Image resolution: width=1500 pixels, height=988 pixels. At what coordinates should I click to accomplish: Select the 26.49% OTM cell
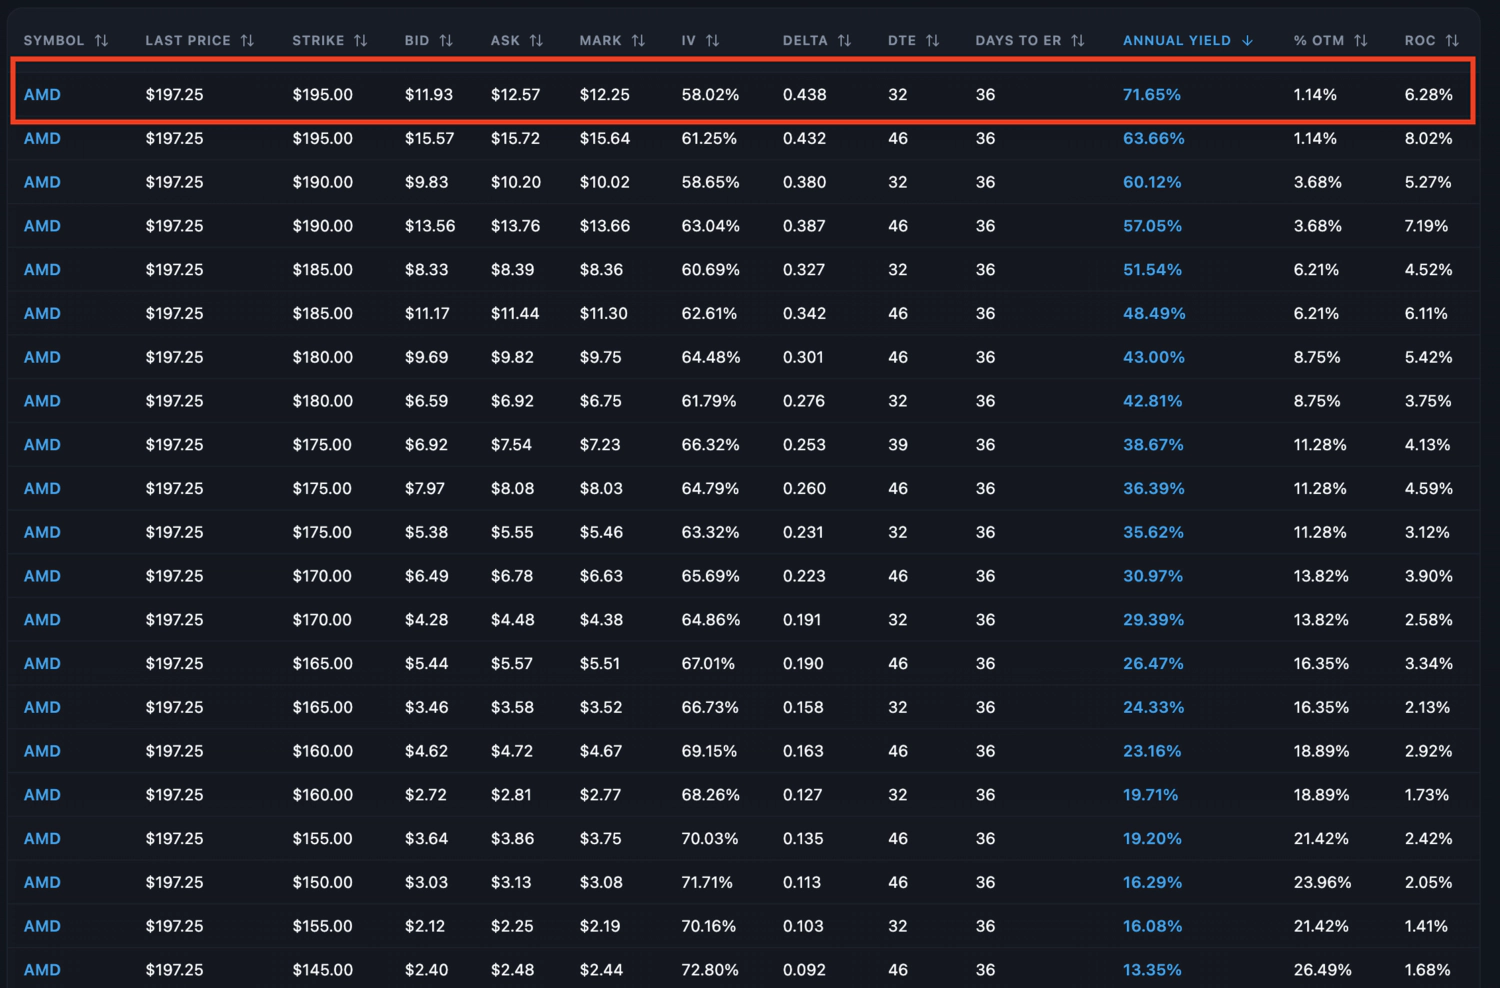(x=1322, y=970)
